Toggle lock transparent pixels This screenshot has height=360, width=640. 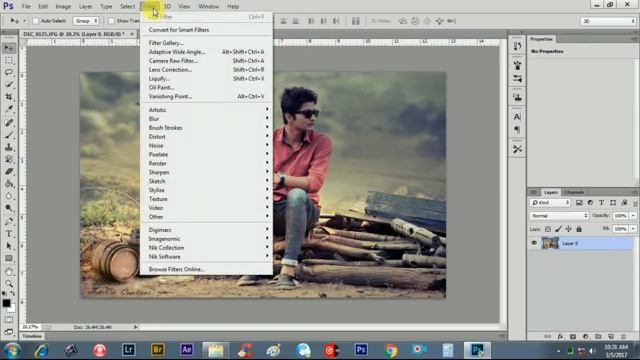(548, 229)
